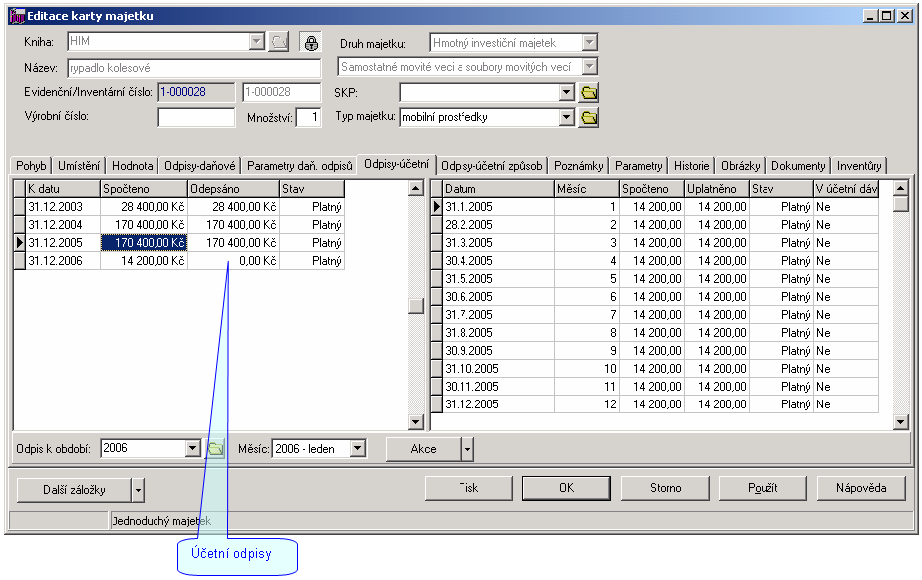Click folder icon next to Typ majetku
This screenshot has height=580, width=922.
coord(589,117)
